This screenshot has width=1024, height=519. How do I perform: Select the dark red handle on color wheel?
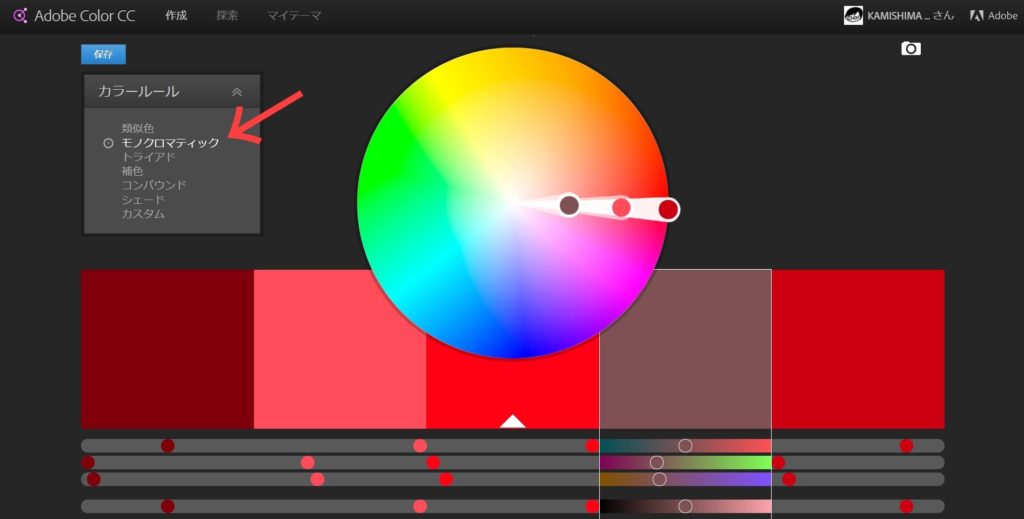tap(668, 209)
